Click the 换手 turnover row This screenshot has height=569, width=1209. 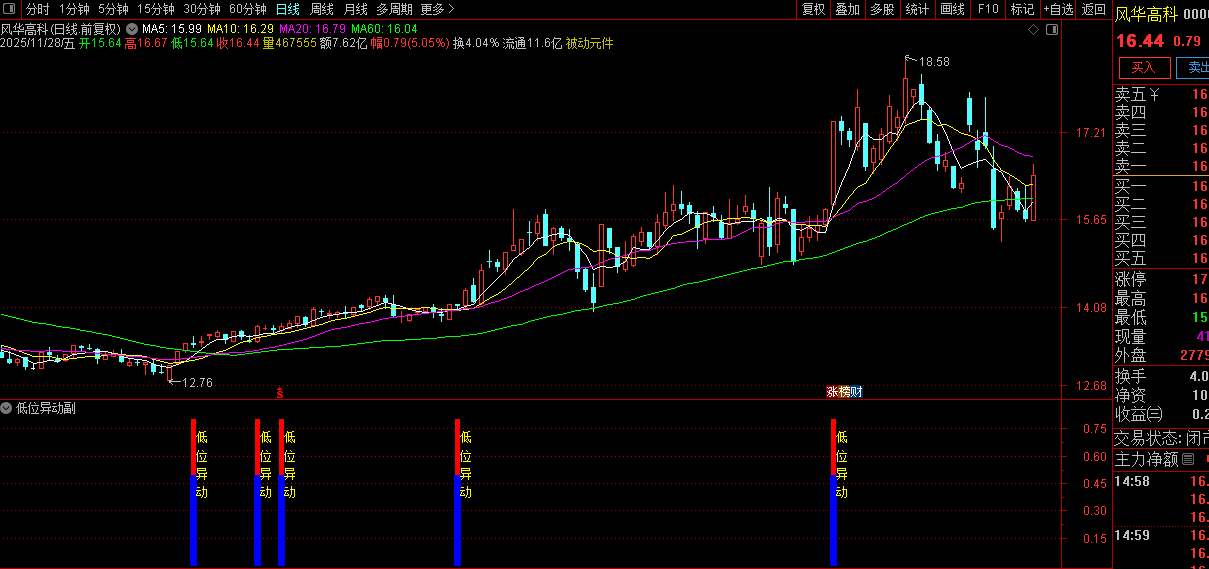coord(1161,376)
